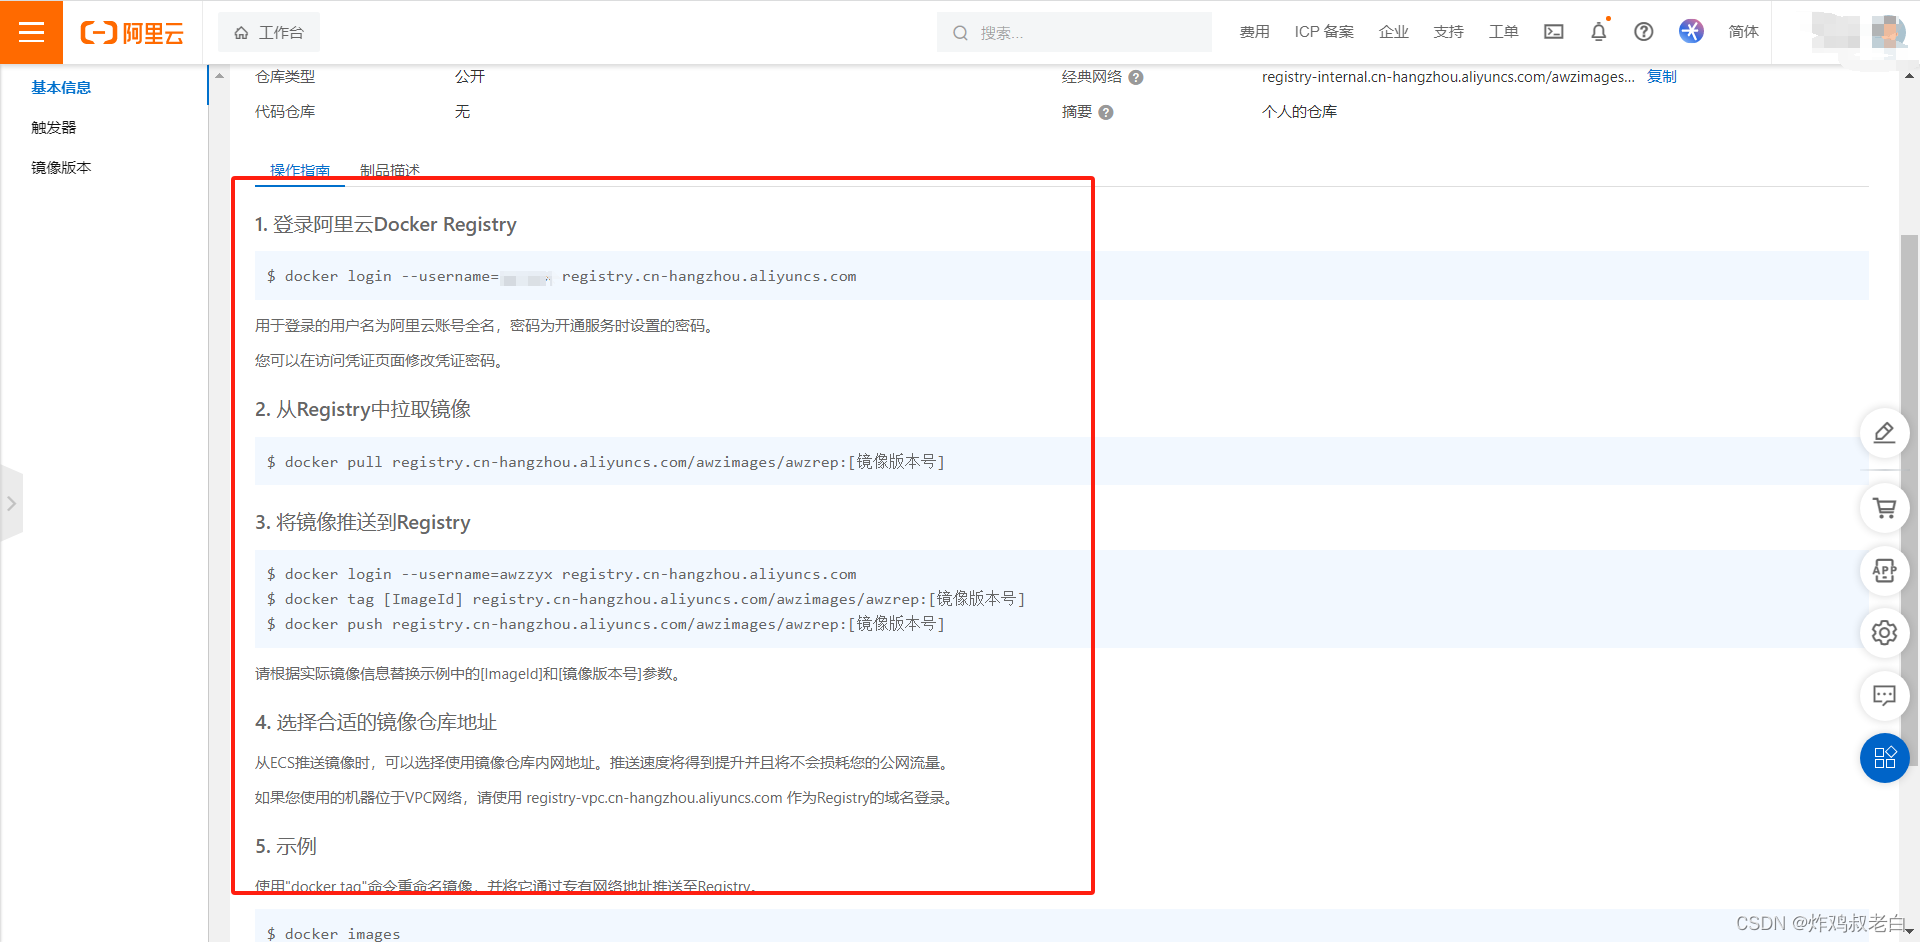1920x942 pixels.
Task: Open the 企业 menu
Action: pyautogui.click(x=1393, y=32)
